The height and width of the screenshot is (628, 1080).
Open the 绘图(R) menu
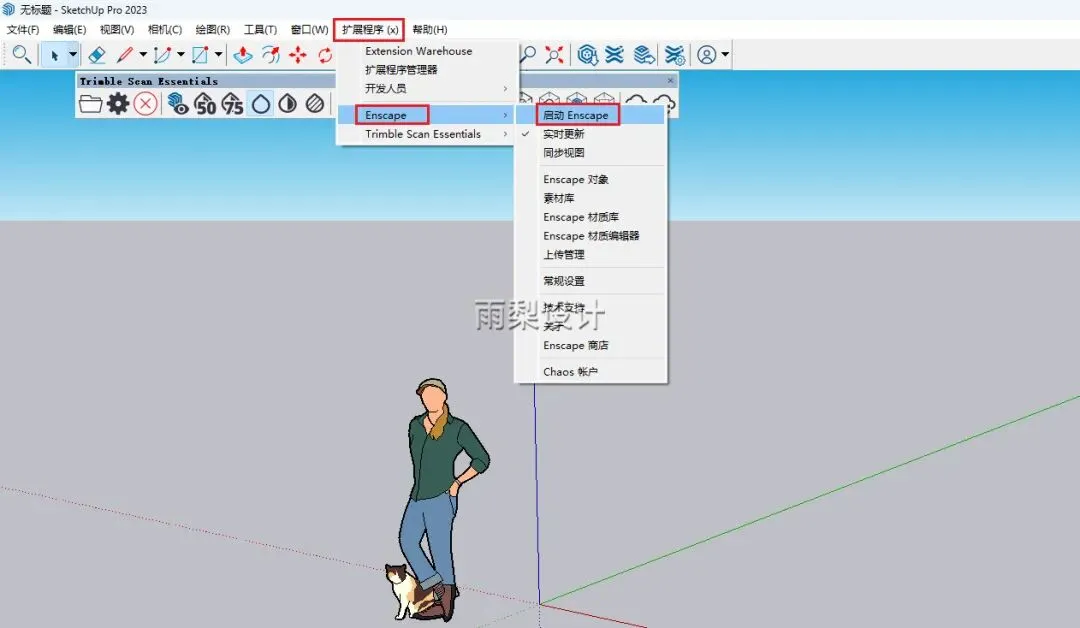point(213,30)
